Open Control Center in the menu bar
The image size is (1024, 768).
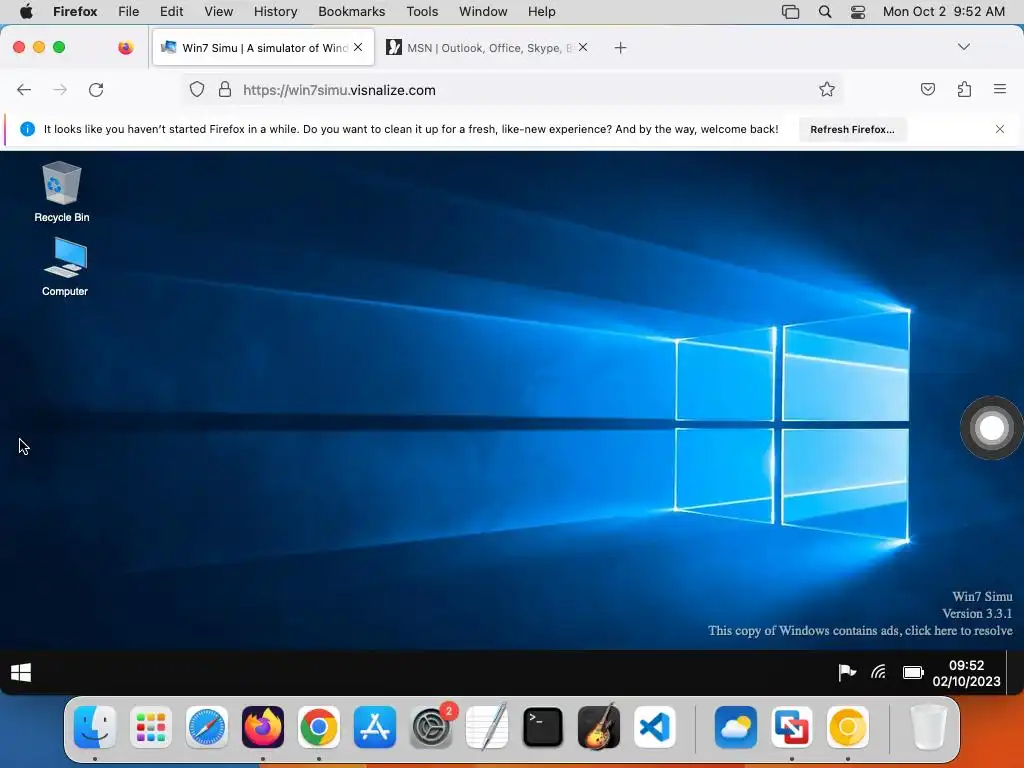[x=857, y=12]
